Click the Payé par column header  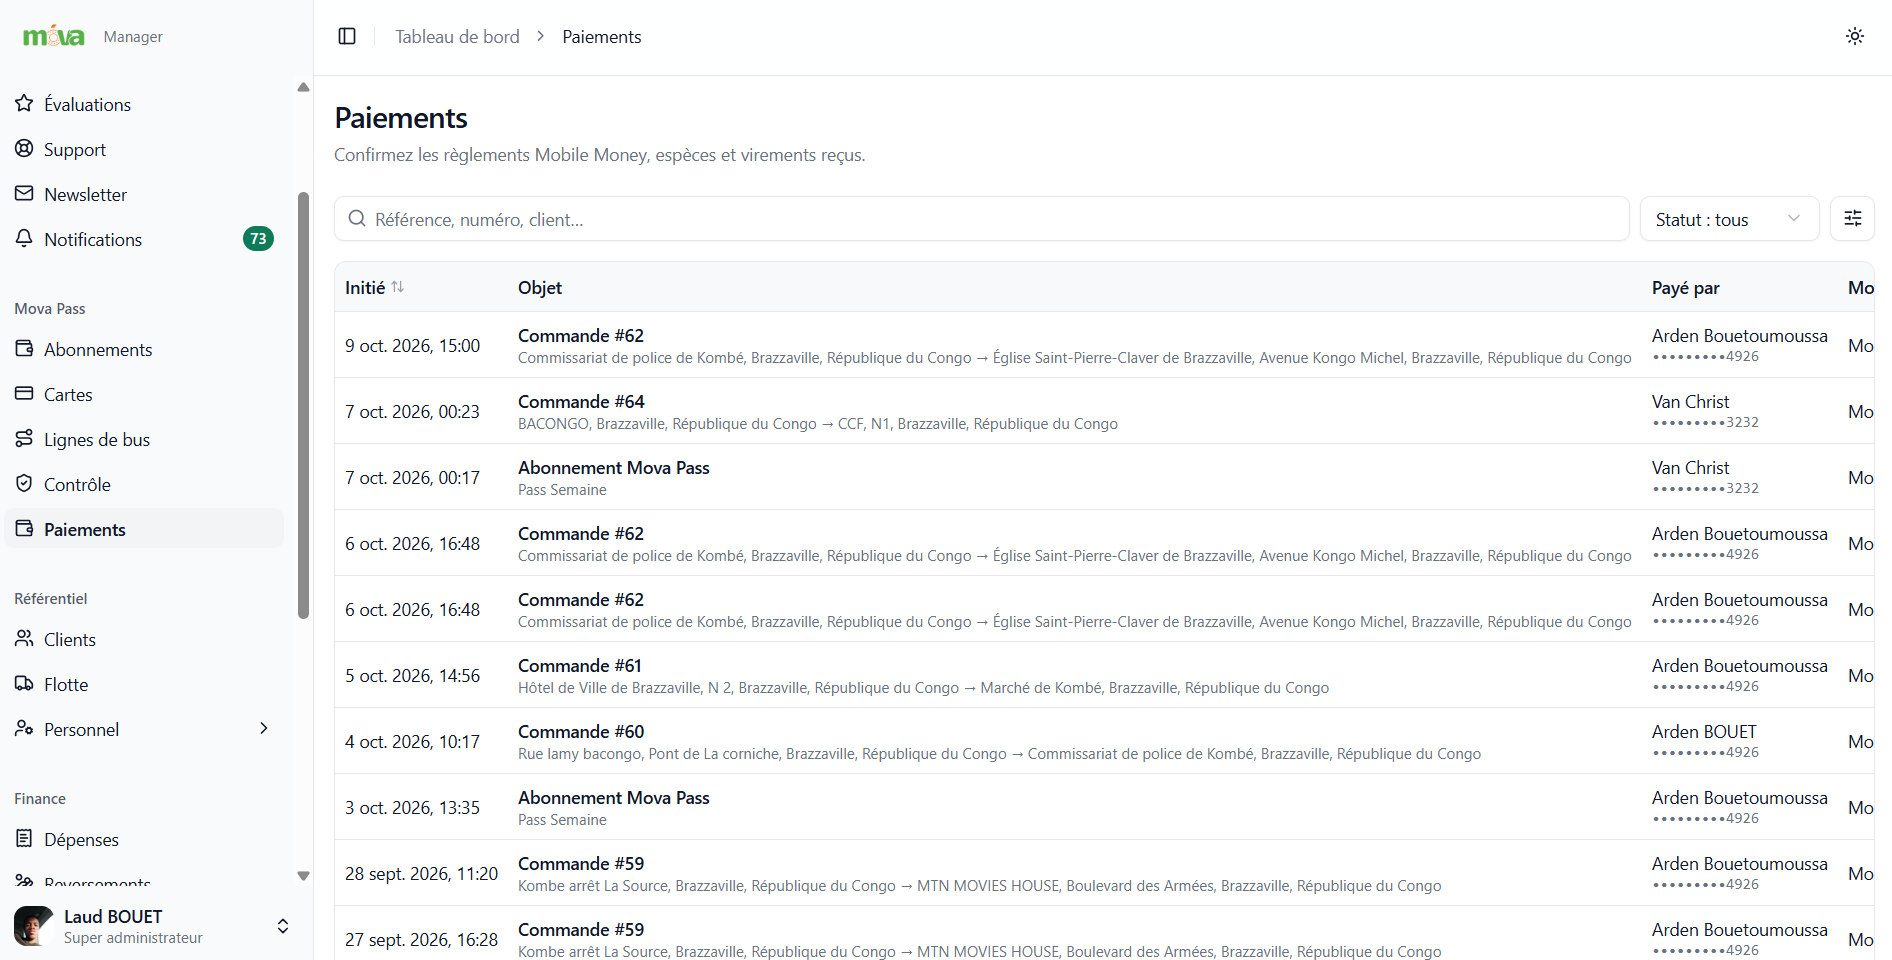(1685, 287)
